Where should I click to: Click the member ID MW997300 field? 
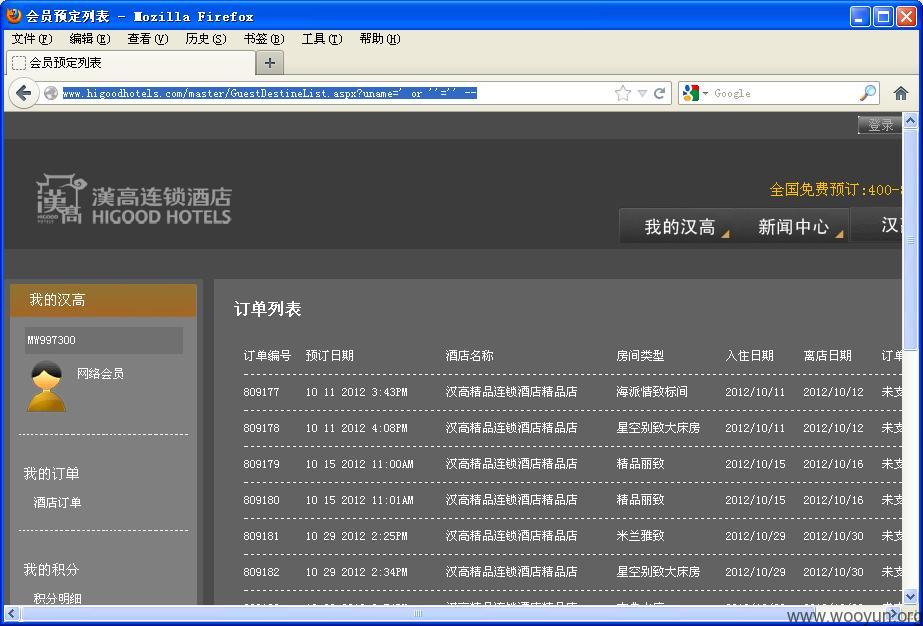(104, 340)
